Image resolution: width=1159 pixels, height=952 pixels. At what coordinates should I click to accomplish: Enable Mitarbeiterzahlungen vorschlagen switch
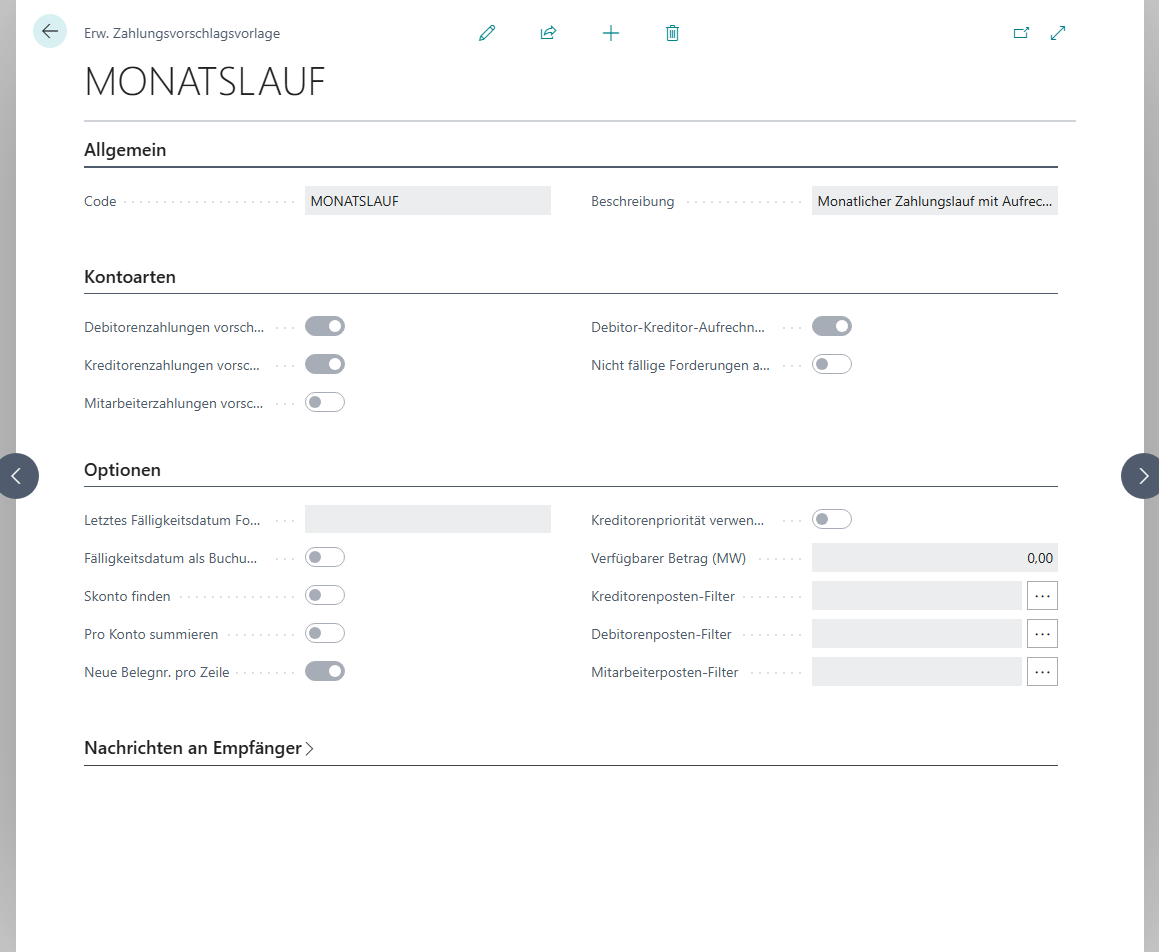(x=324, y=402)
